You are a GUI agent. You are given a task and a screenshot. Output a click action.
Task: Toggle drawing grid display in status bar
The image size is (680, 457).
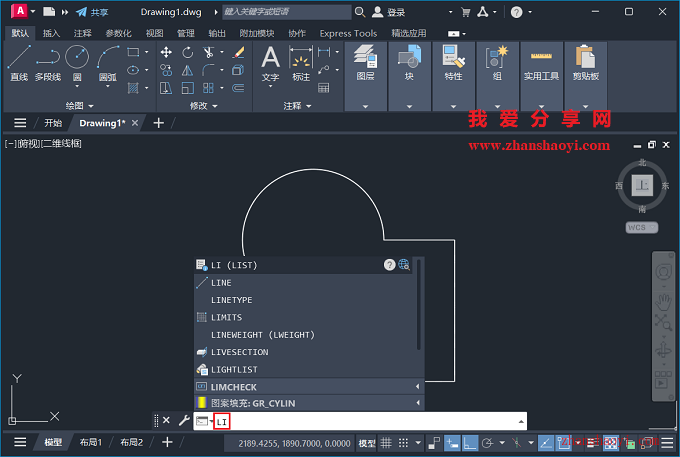pyautogui.click(x=386, y=443)
